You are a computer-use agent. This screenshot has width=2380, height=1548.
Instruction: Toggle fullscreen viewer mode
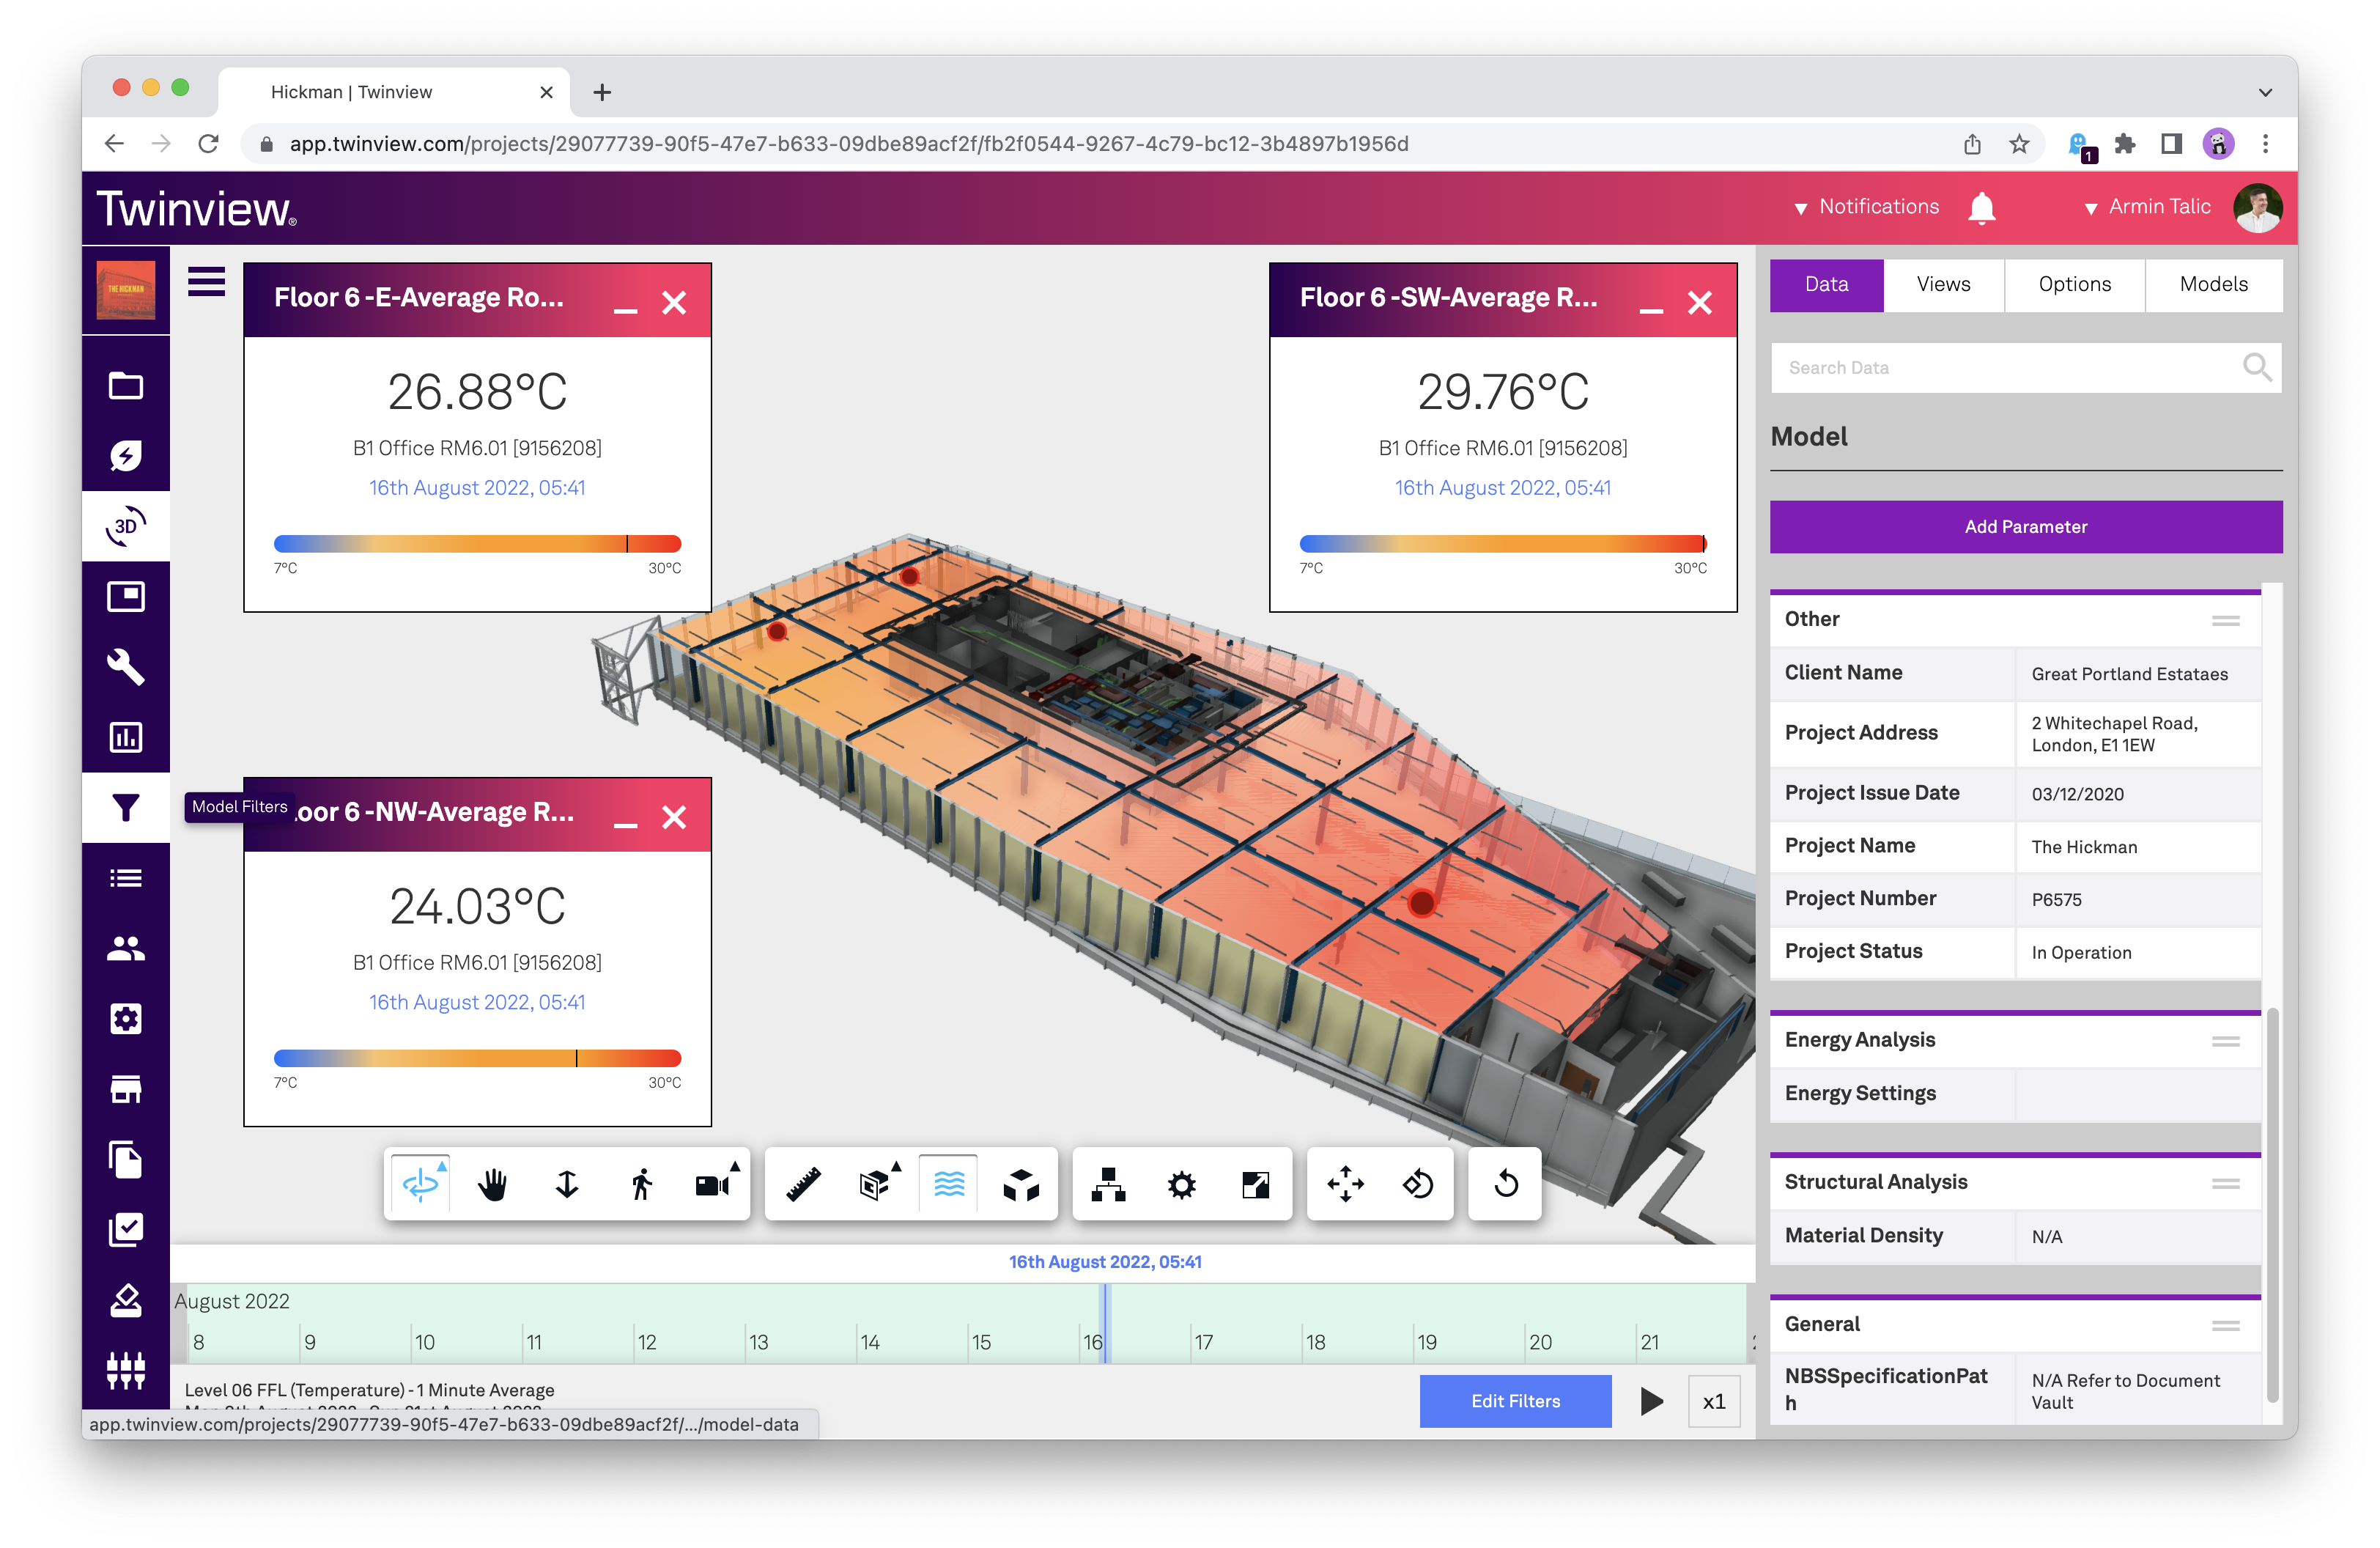click(x=1255, y=1185)
